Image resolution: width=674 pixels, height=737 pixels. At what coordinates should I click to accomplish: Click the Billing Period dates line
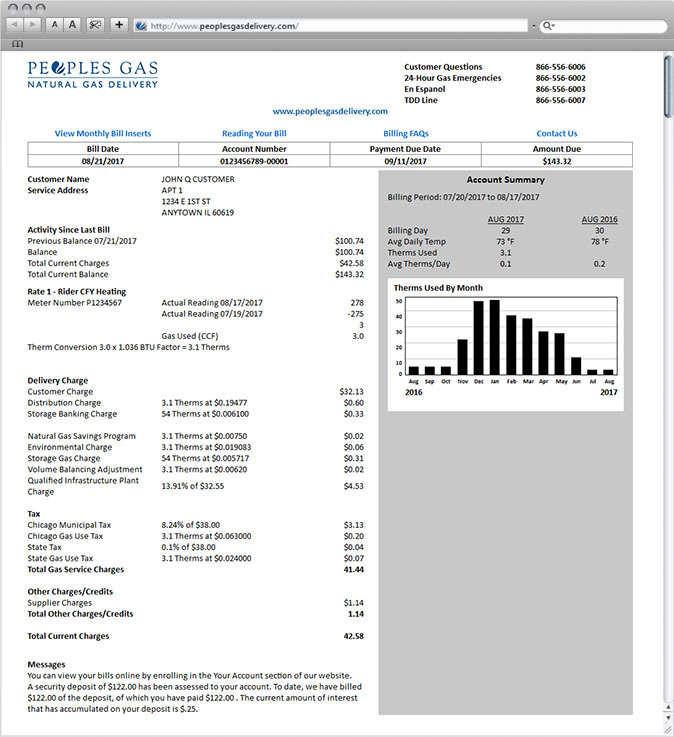coord(463,197)
